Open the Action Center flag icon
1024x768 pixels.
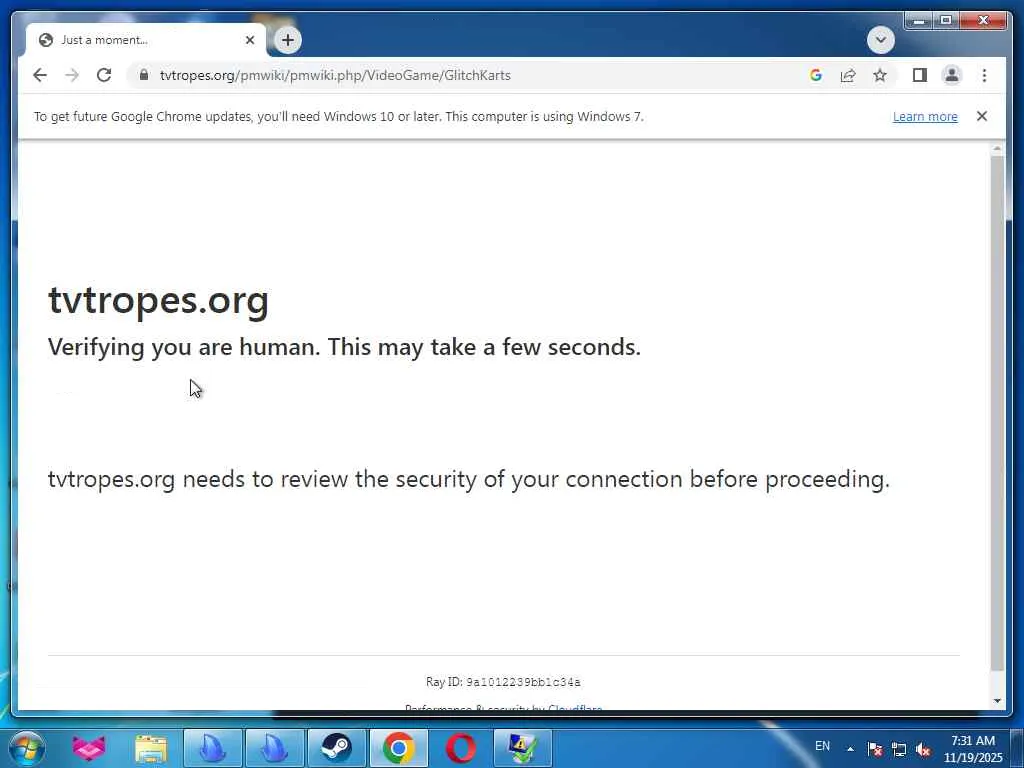(875, 749)
